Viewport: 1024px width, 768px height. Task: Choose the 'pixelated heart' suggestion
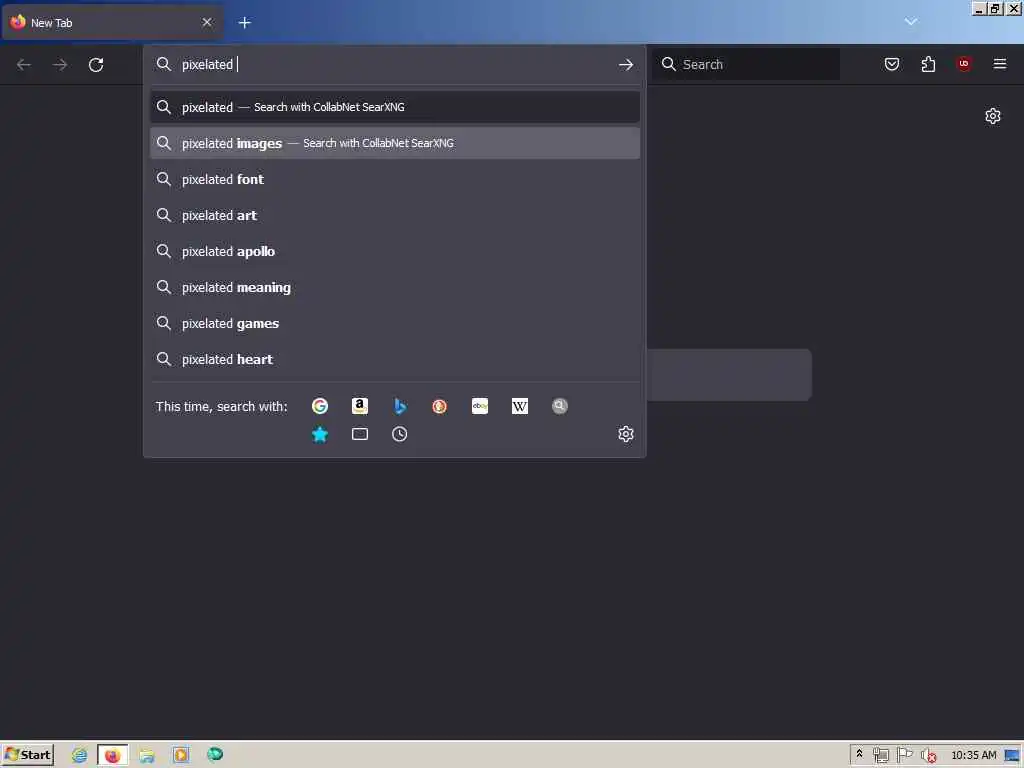tap(394, 359)
